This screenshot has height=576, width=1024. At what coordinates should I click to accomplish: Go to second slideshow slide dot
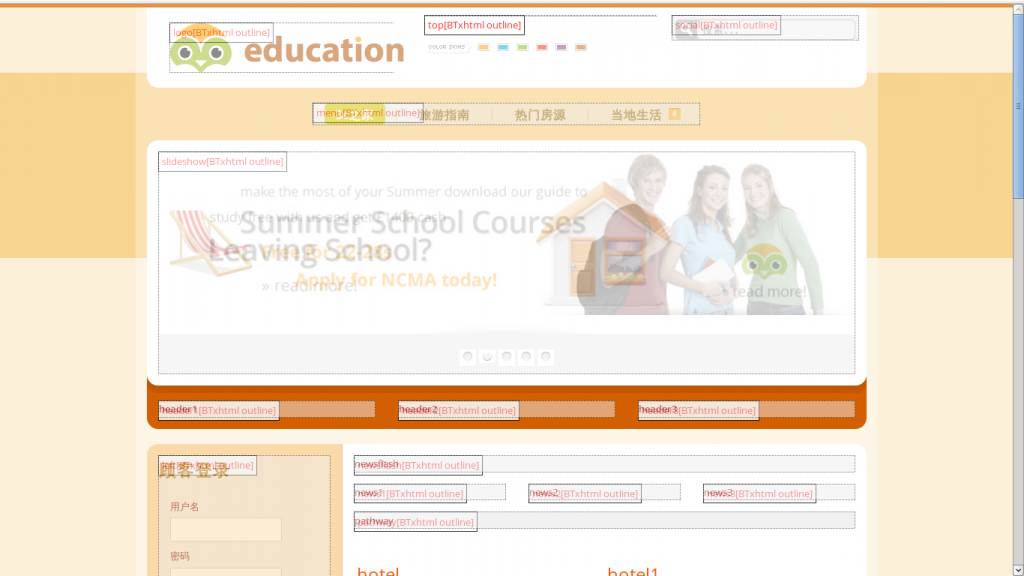point(487,357)
